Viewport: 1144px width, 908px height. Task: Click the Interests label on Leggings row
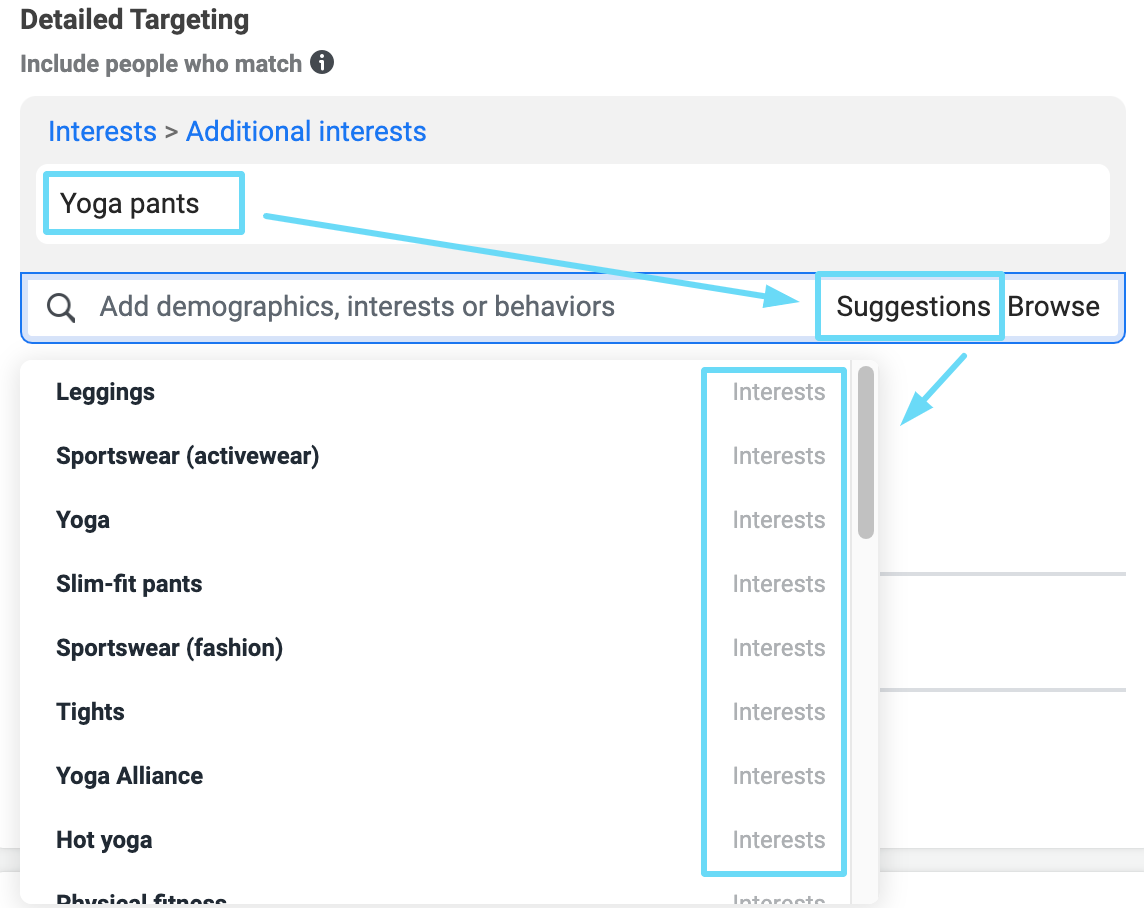tap(778, 392)
